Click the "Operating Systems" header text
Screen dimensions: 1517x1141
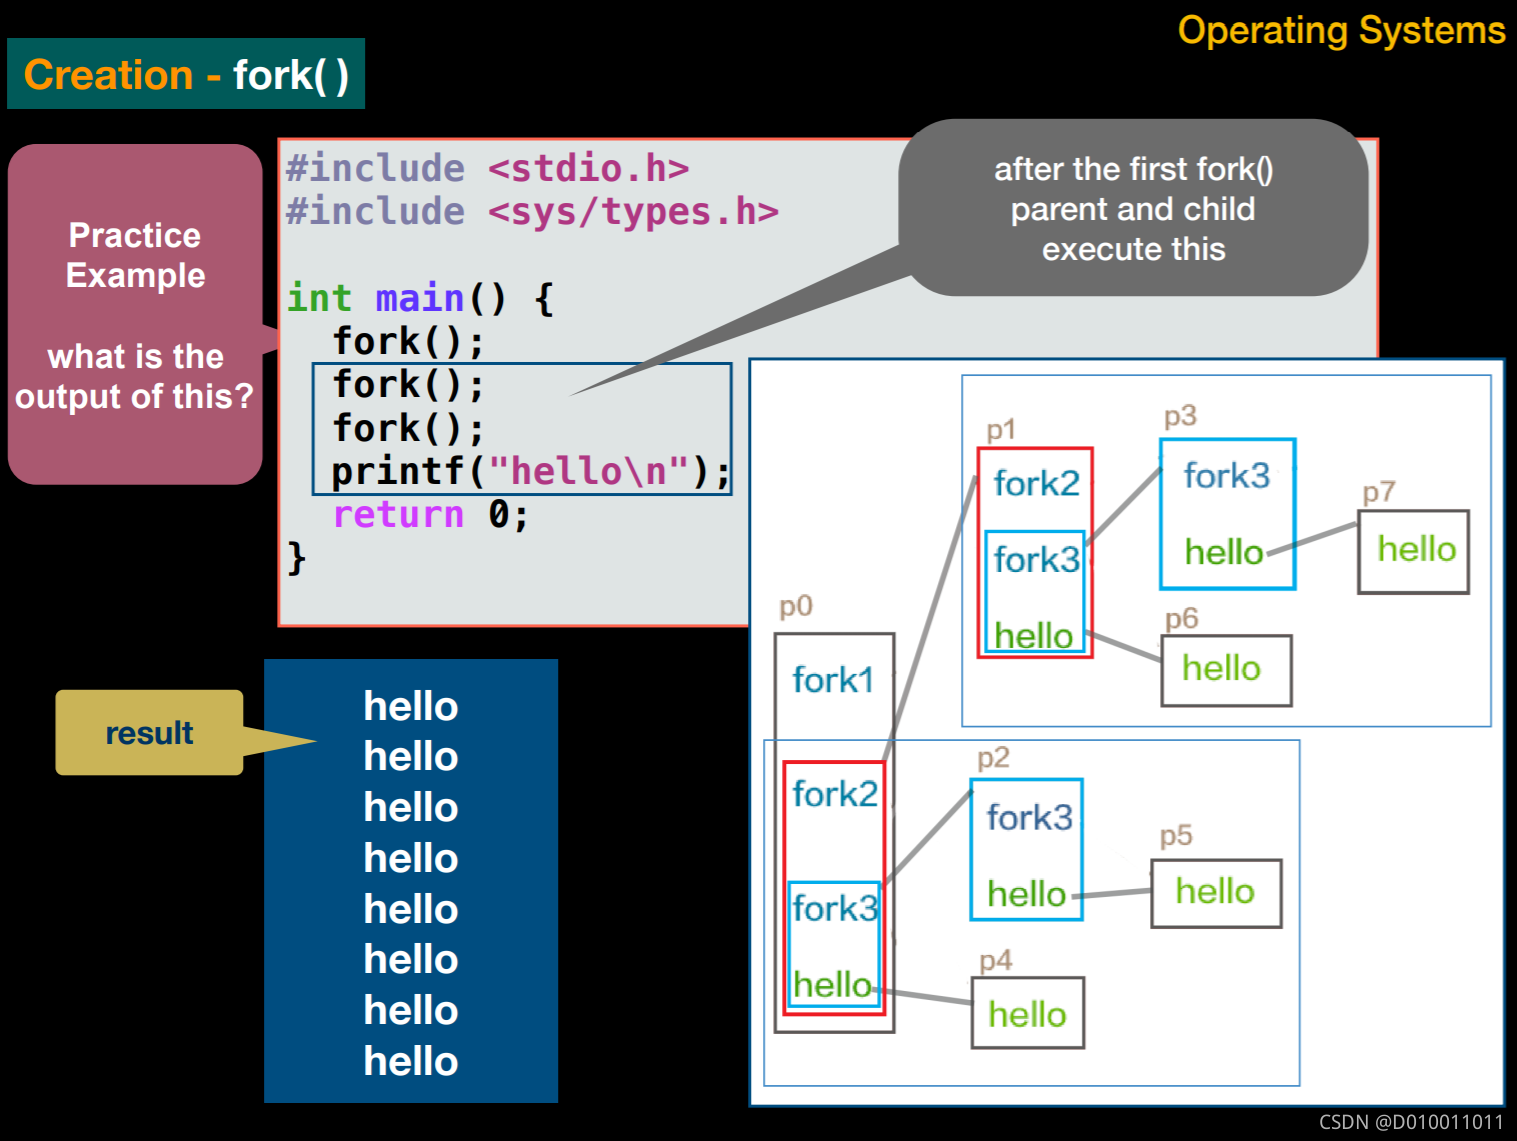(1341, 31)
